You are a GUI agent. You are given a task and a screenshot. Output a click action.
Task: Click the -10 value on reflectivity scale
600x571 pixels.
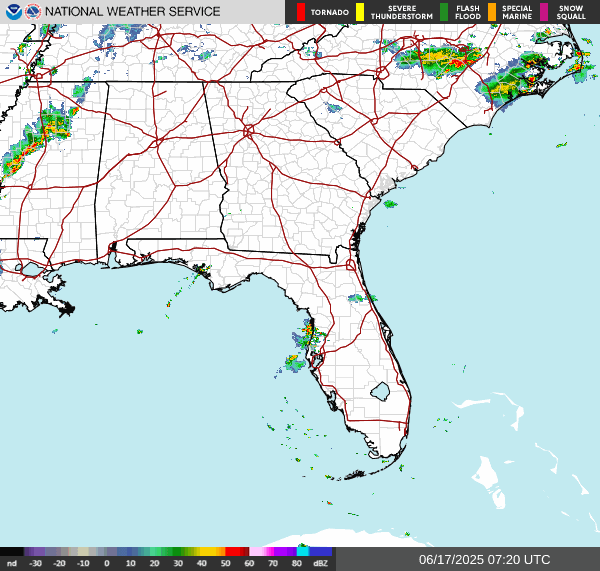[x=83, y=563]
